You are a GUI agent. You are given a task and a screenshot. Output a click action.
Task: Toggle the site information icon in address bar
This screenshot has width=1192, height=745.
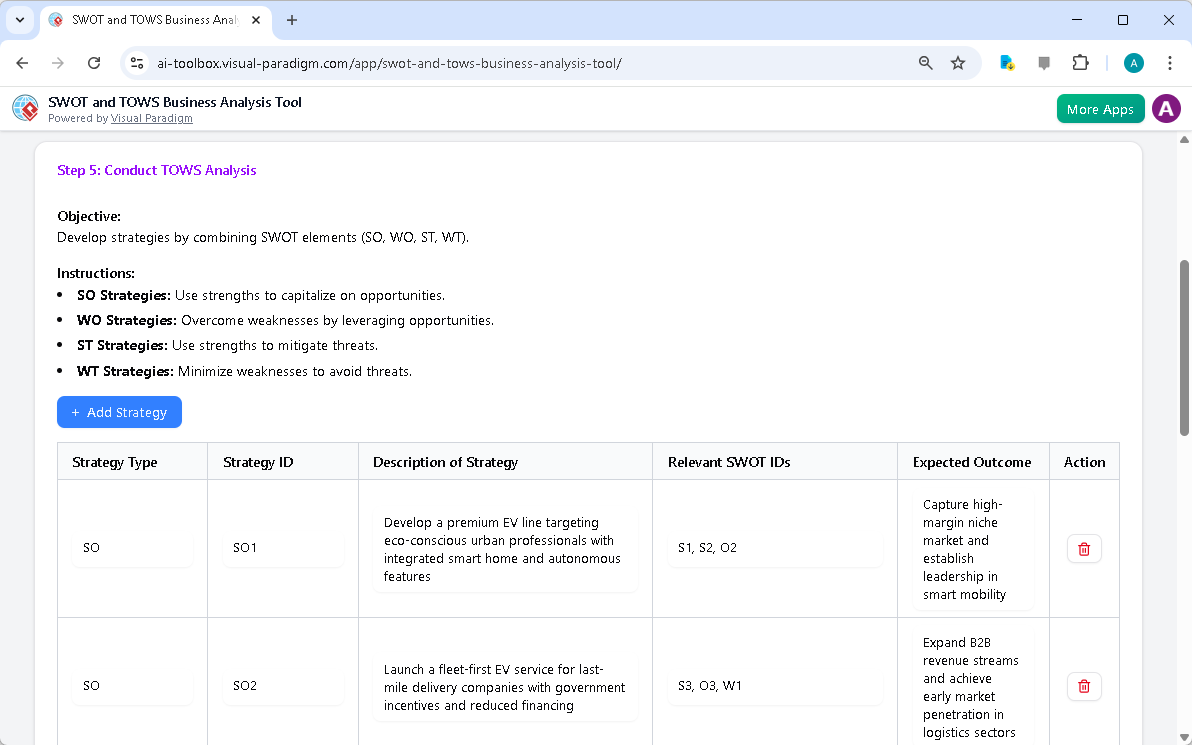pyautogui.click(x=136, y=62)
